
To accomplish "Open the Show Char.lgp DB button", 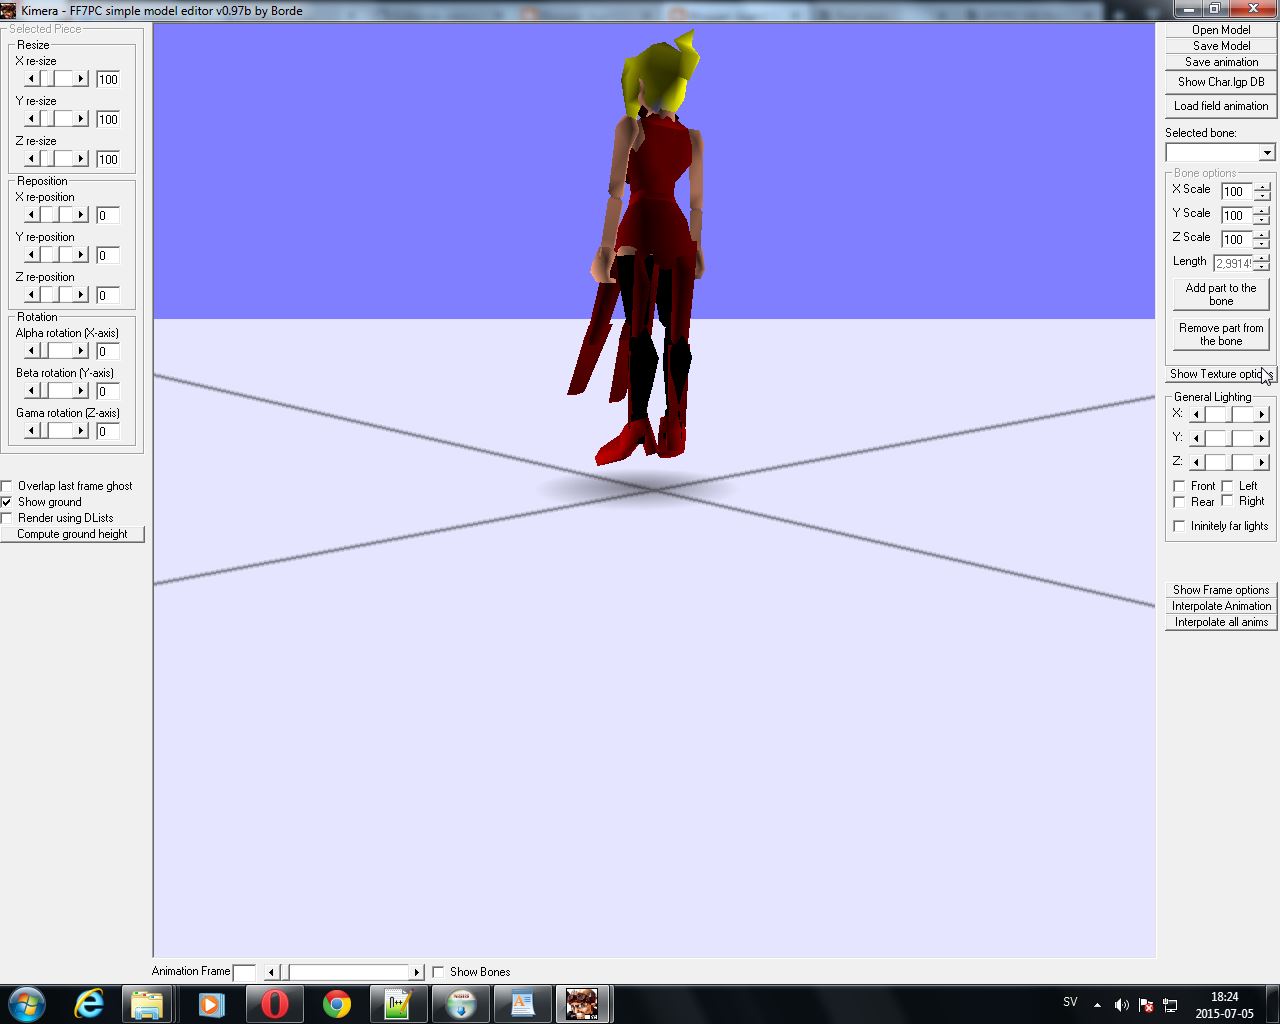I will tap(1221, 82).
